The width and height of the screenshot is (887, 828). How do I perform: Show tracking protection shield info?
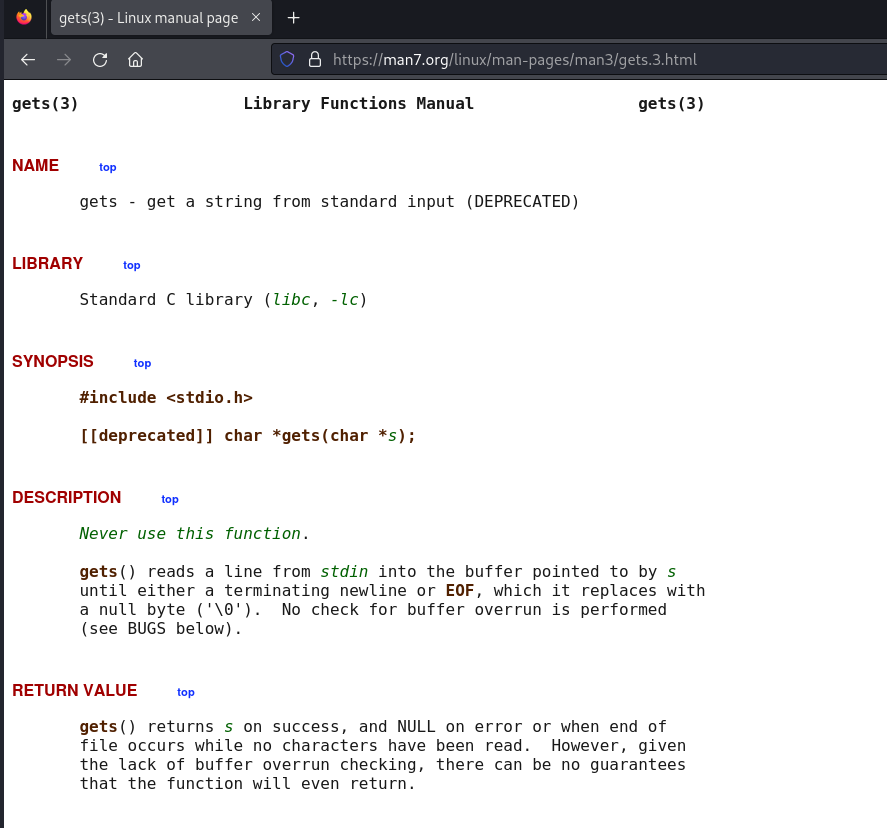(x=287, y=60)
